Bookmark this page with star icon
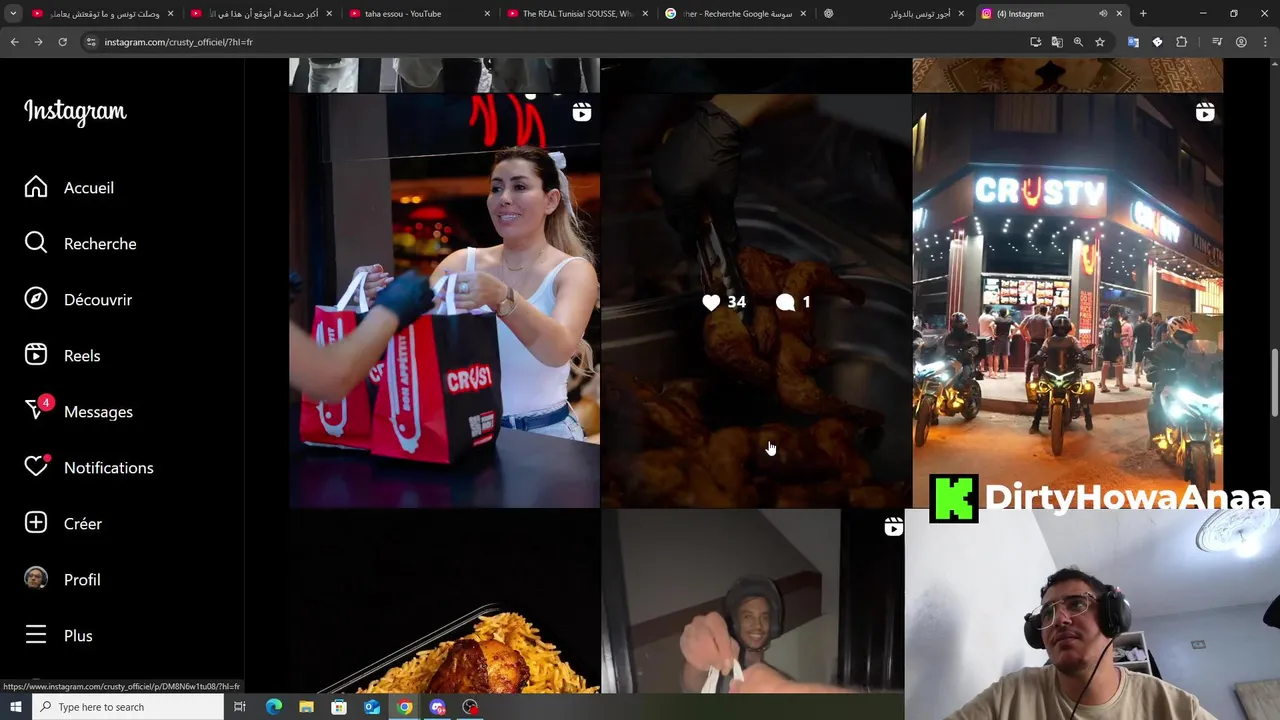 point(1100,42)
